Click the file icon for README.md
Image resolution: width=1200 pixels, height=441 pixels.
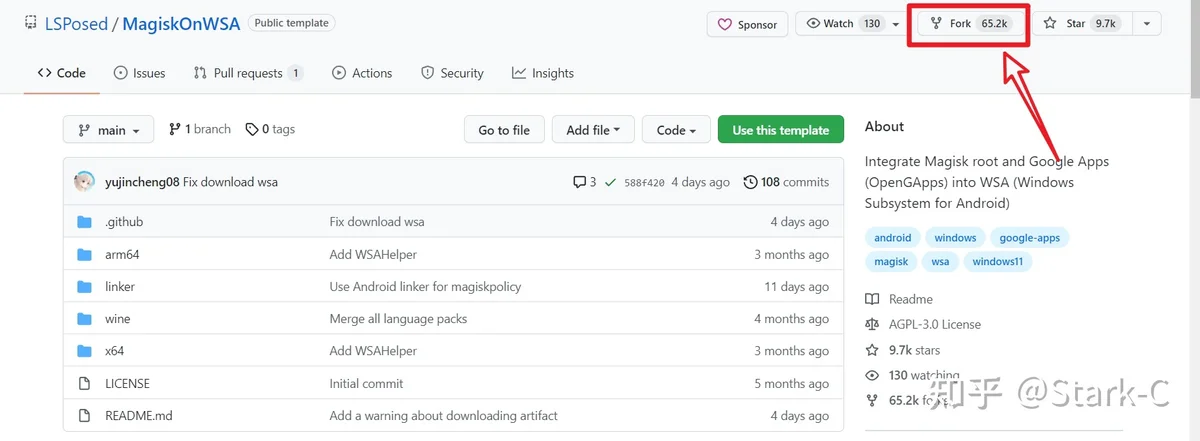click(84, 415)
